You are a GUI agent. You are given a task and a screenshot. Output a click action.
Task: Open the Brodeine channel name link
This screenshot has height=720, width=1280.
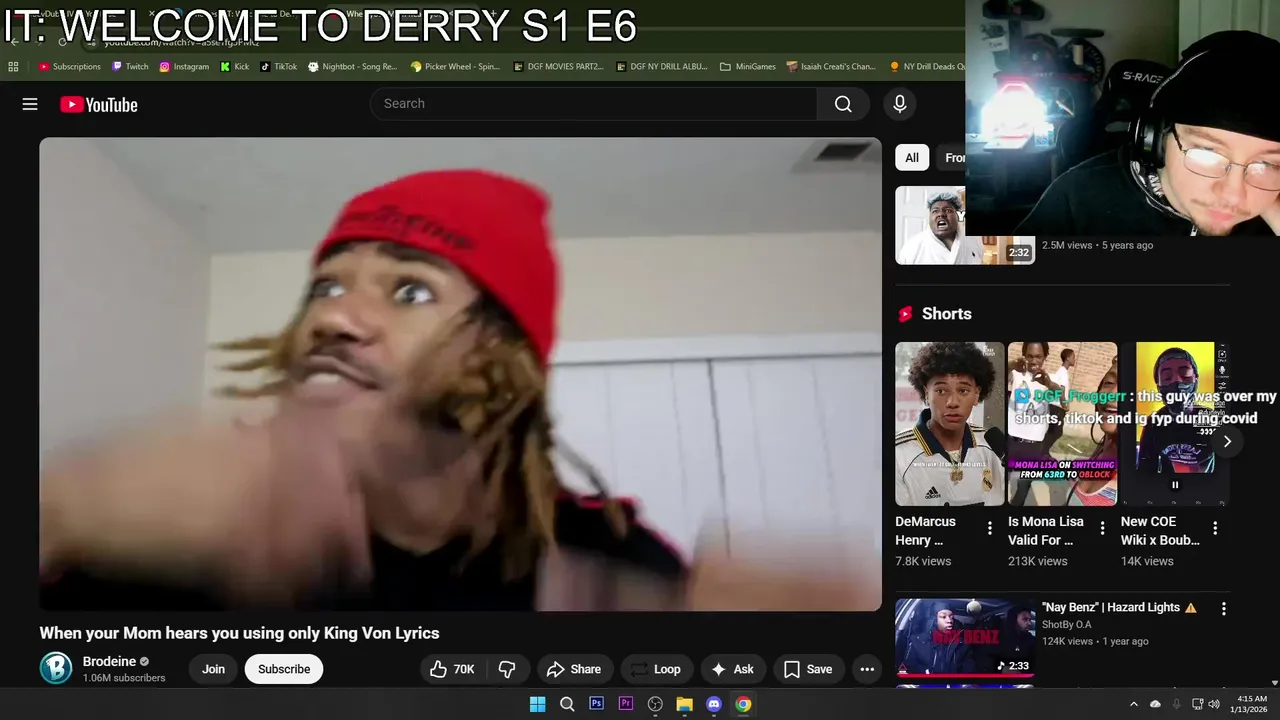click(x=109, y=661)
